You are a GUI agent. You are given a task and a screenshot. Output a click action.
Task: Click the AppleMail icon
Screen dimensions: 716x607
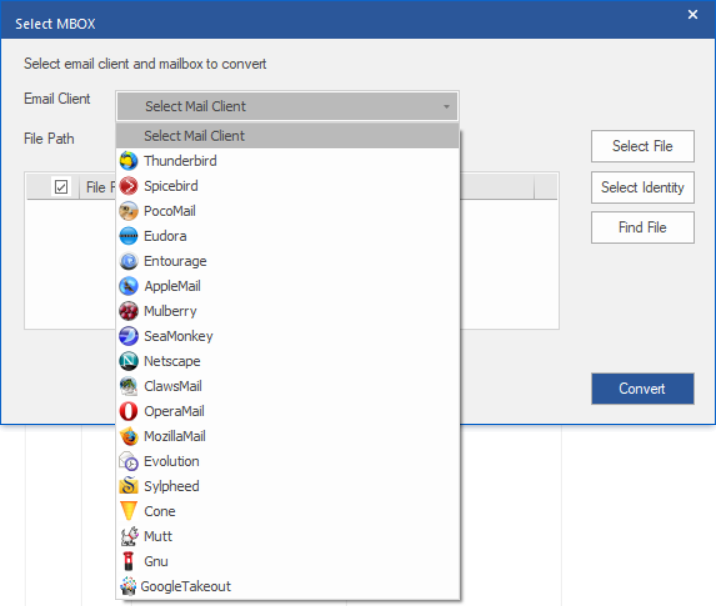128,286
